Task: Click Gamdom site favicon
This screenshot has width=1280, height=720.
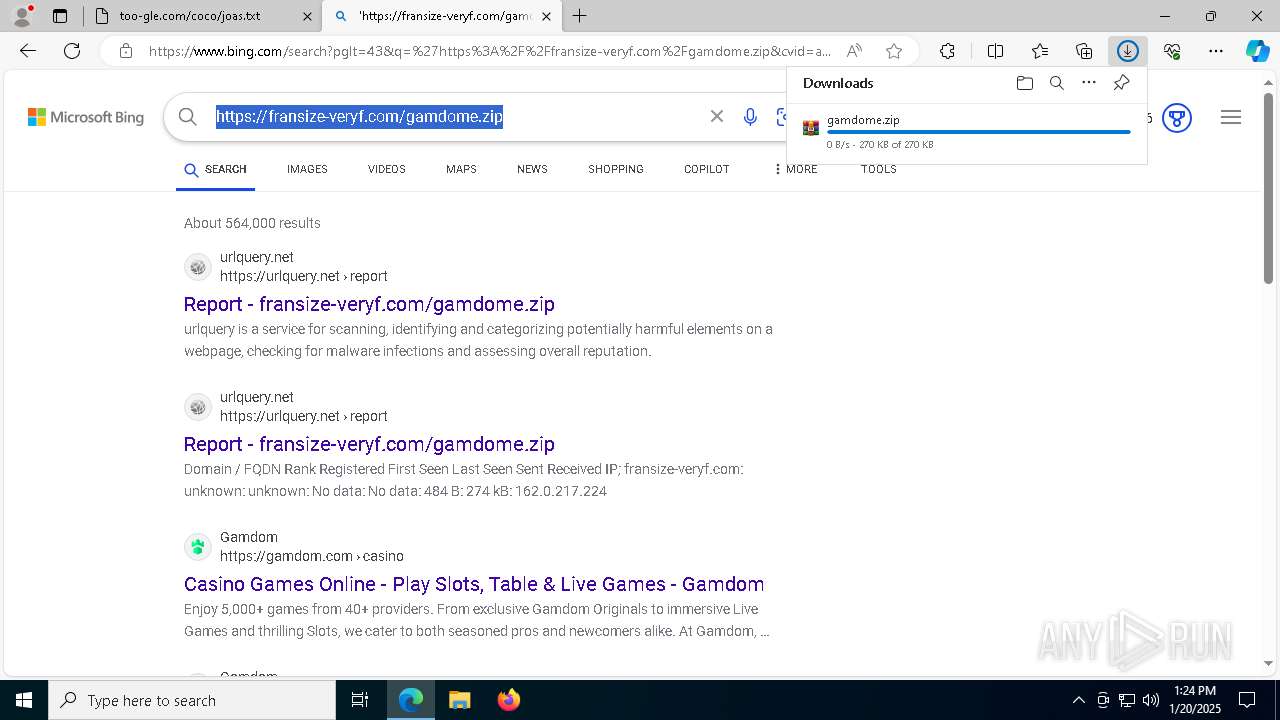Action: 198,547
